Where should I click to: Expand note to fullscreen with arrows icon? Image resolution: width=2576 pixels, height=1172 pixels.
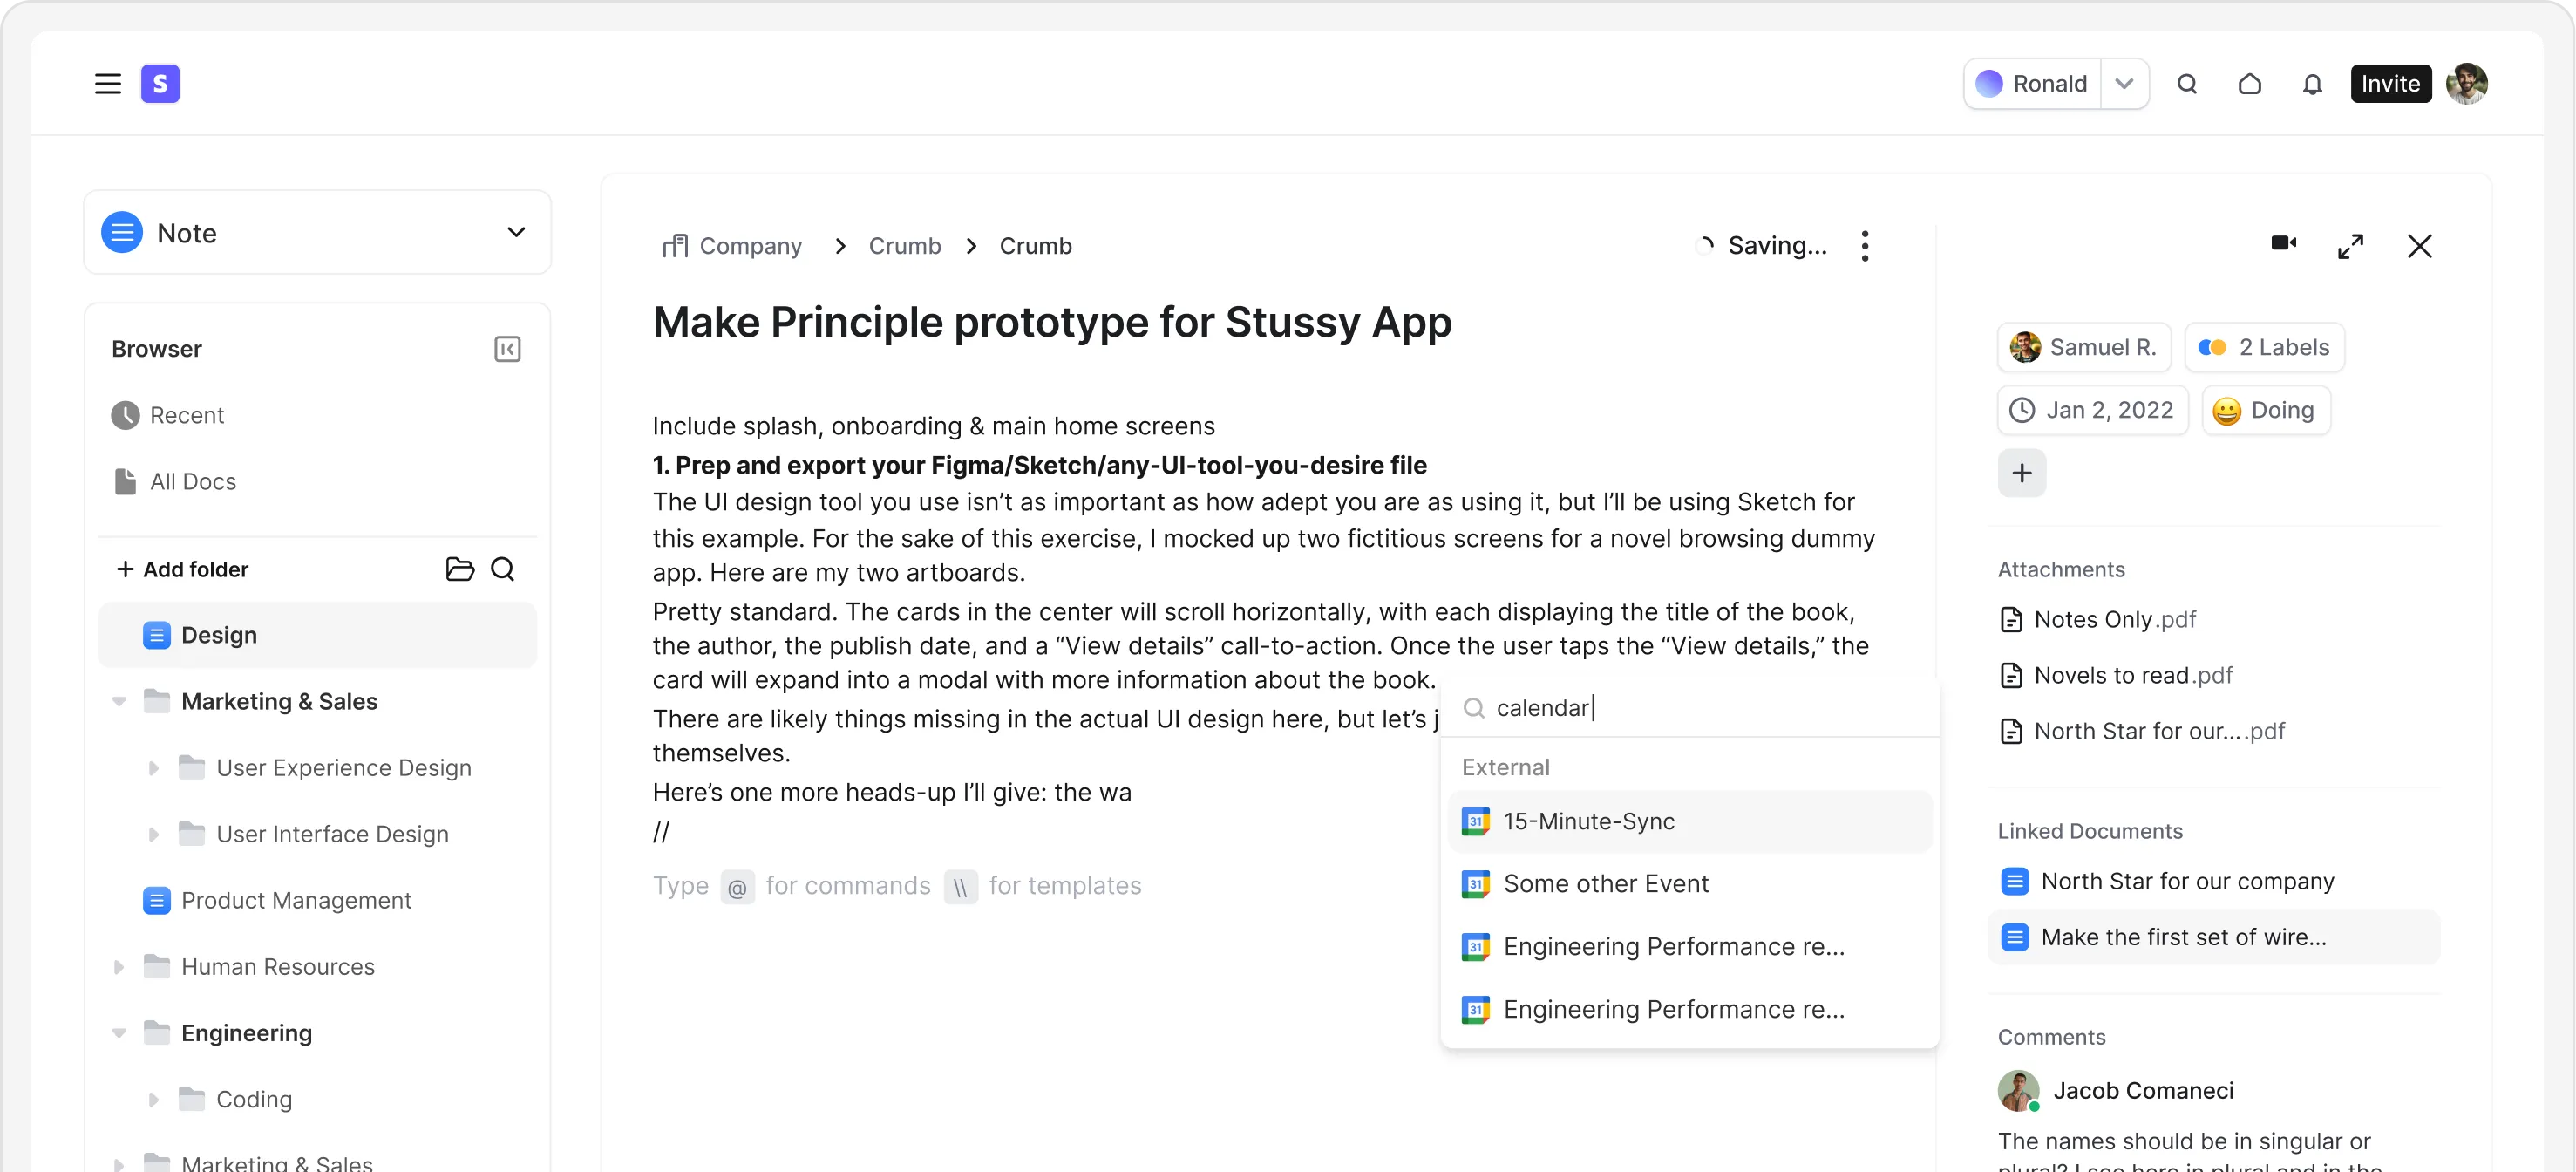2351,246
